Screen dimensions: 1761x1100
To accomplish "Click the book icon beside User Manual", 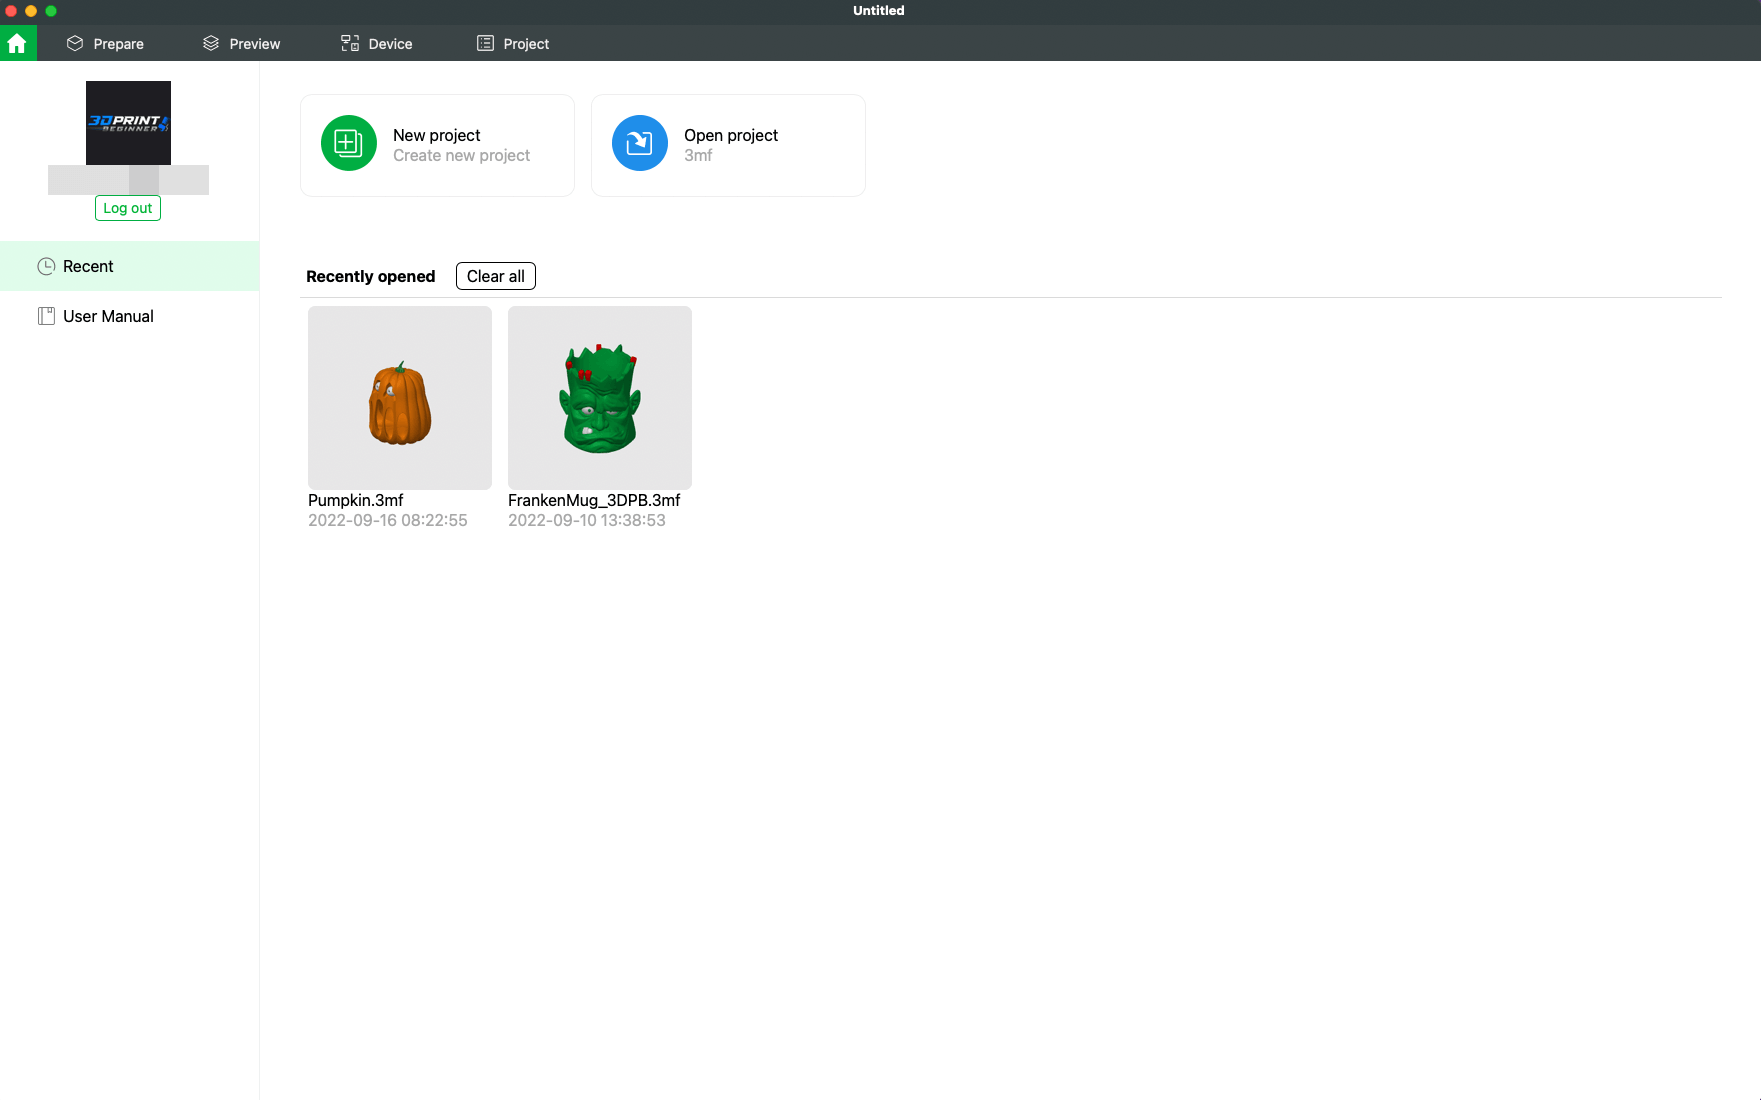I will [x=46, y=316].
